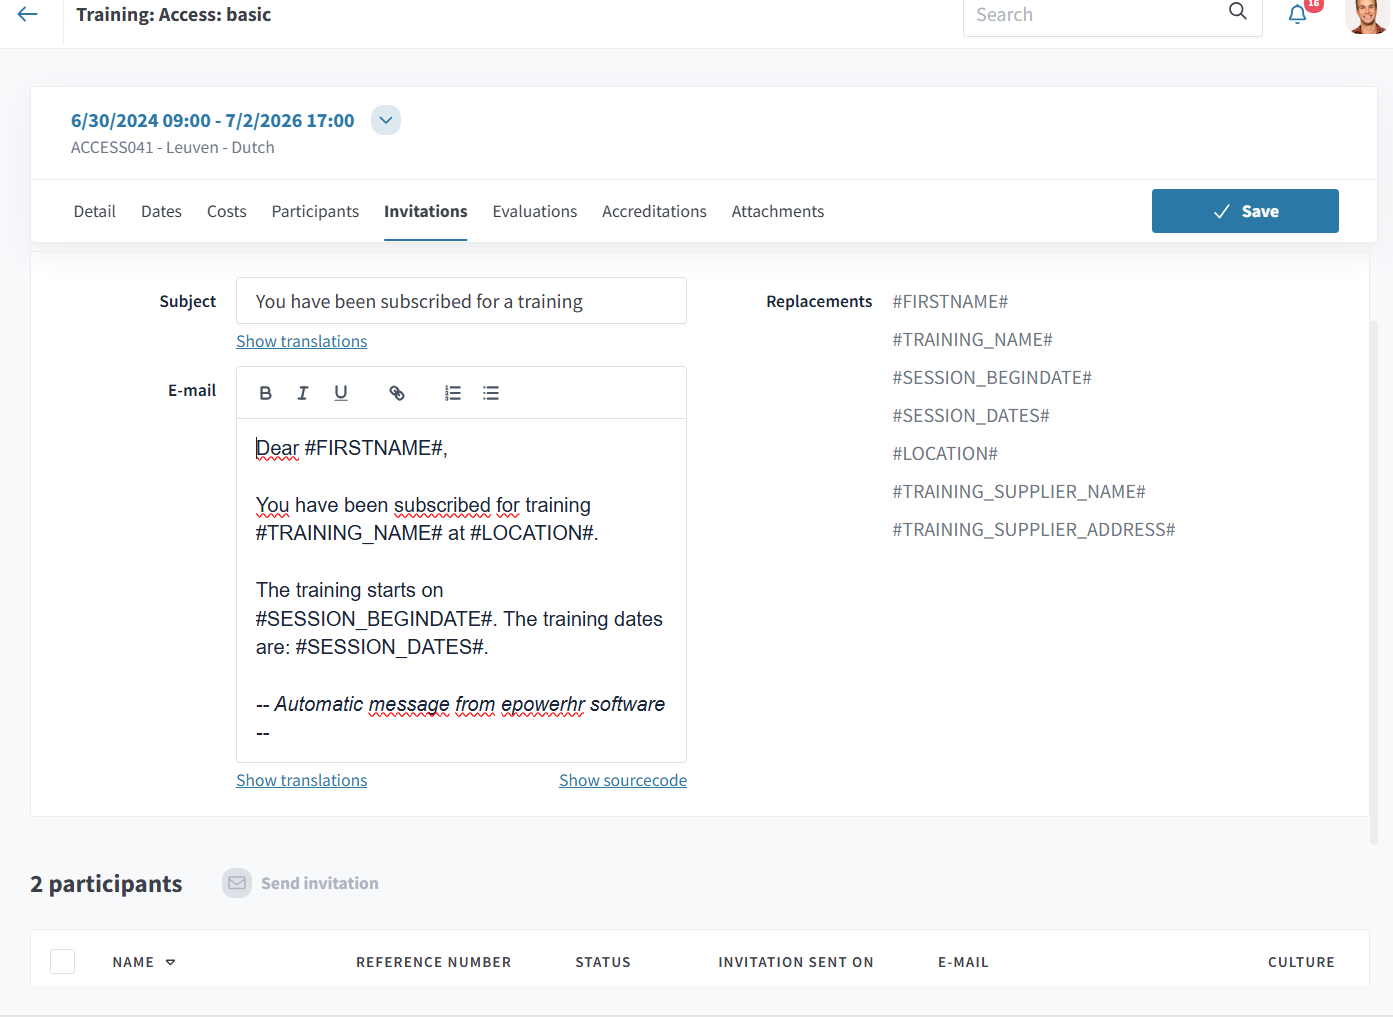Click the ACCESS041 - Leuven - Dutch subtitle
This screenshot has width=1393, height=1017.
[x=172, y=147]
